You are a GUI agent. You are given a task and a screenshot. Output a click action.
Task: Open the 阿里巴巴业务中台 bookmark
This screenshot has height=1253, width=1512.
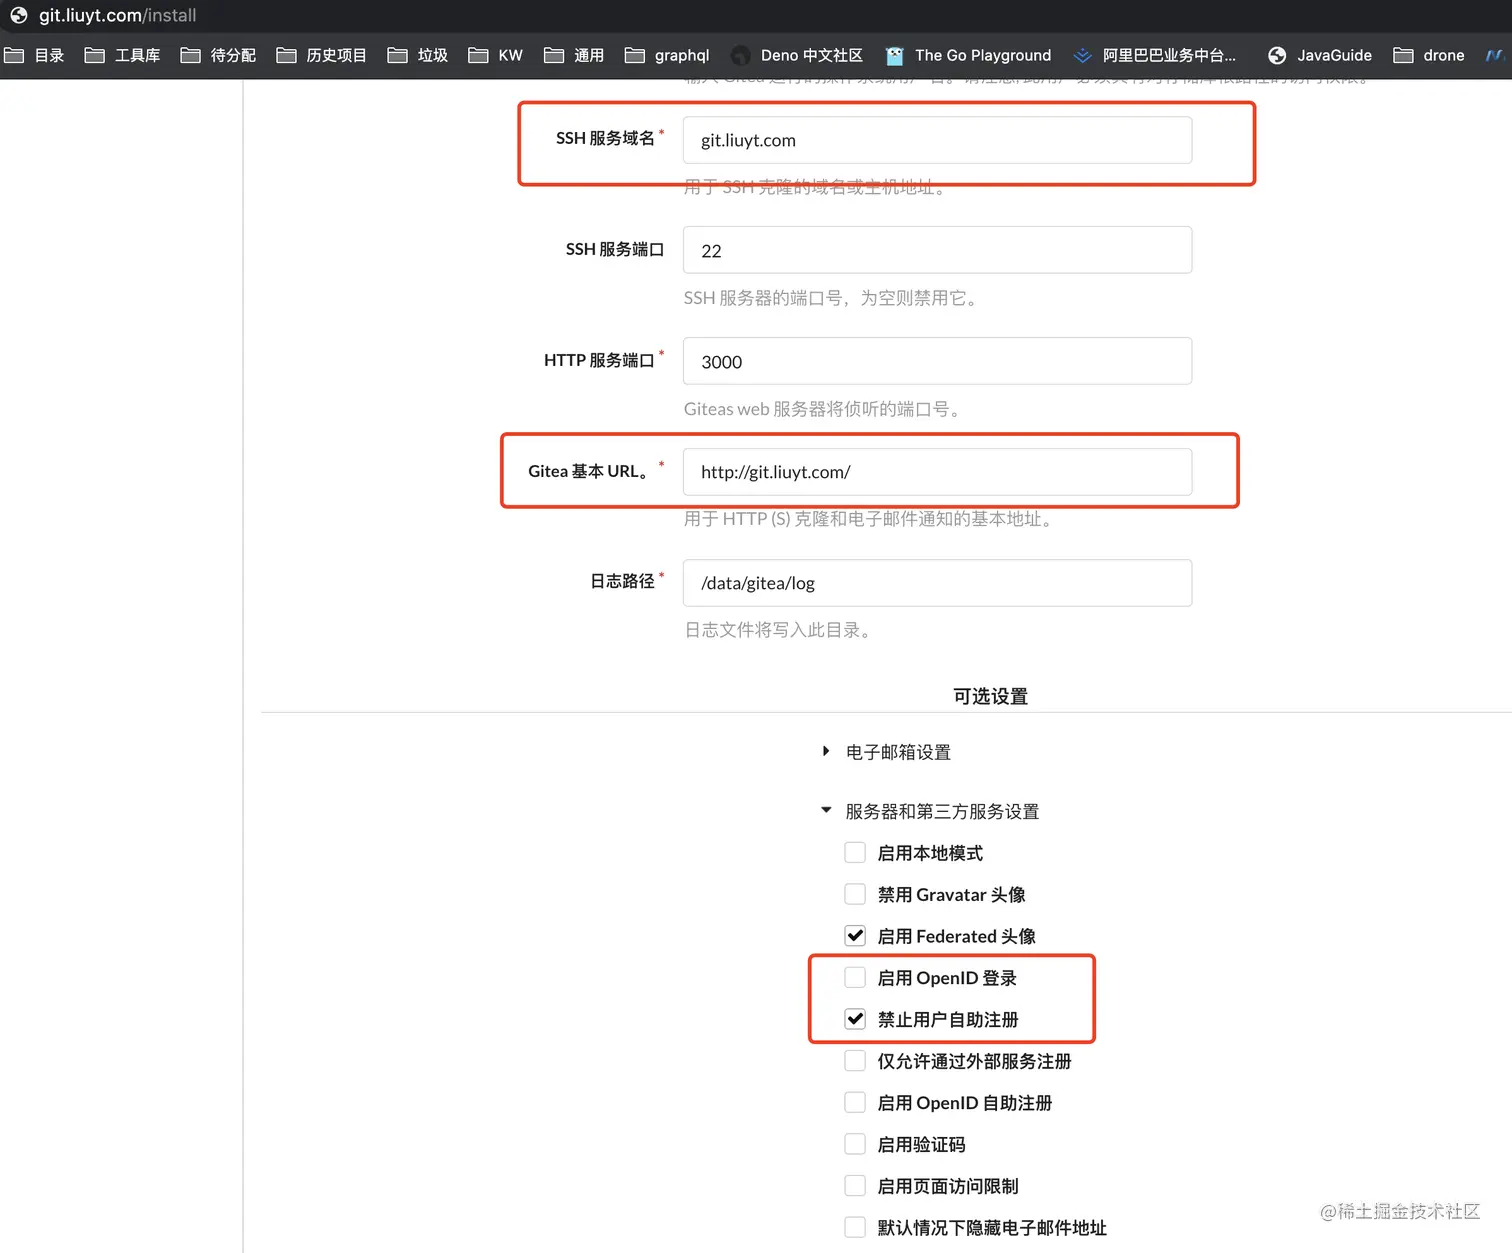(1154, 55)
